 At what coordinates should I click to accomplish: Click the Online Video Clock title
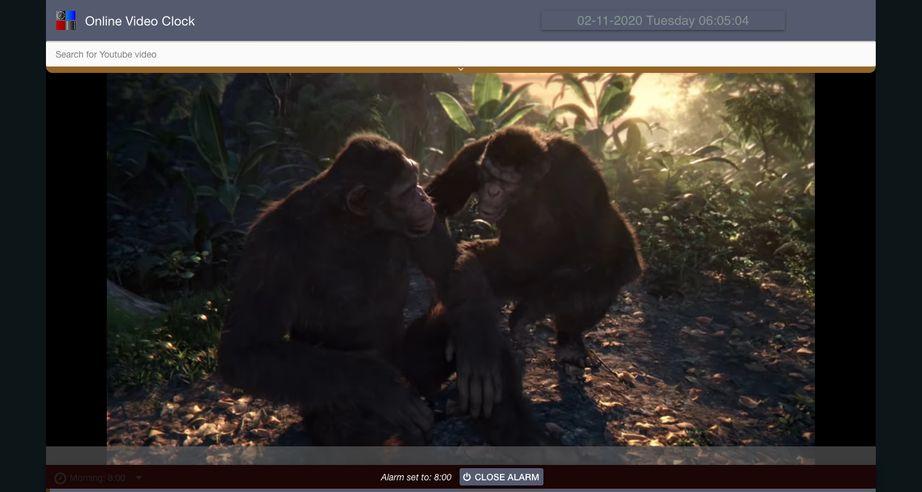point(140,21)
